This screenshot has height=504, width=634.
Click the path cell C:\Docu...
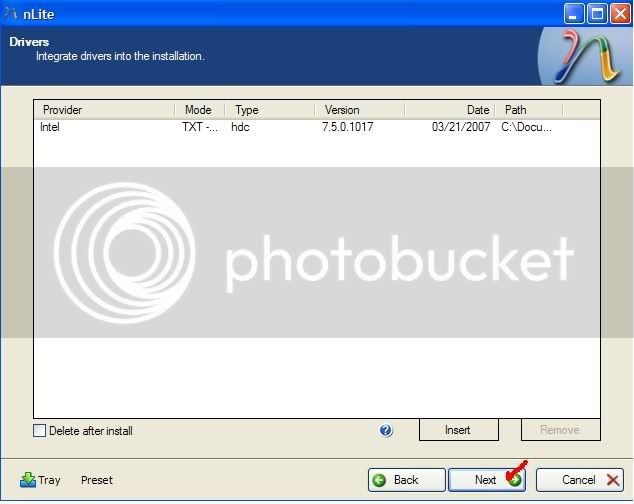click(x=526, y=127)
